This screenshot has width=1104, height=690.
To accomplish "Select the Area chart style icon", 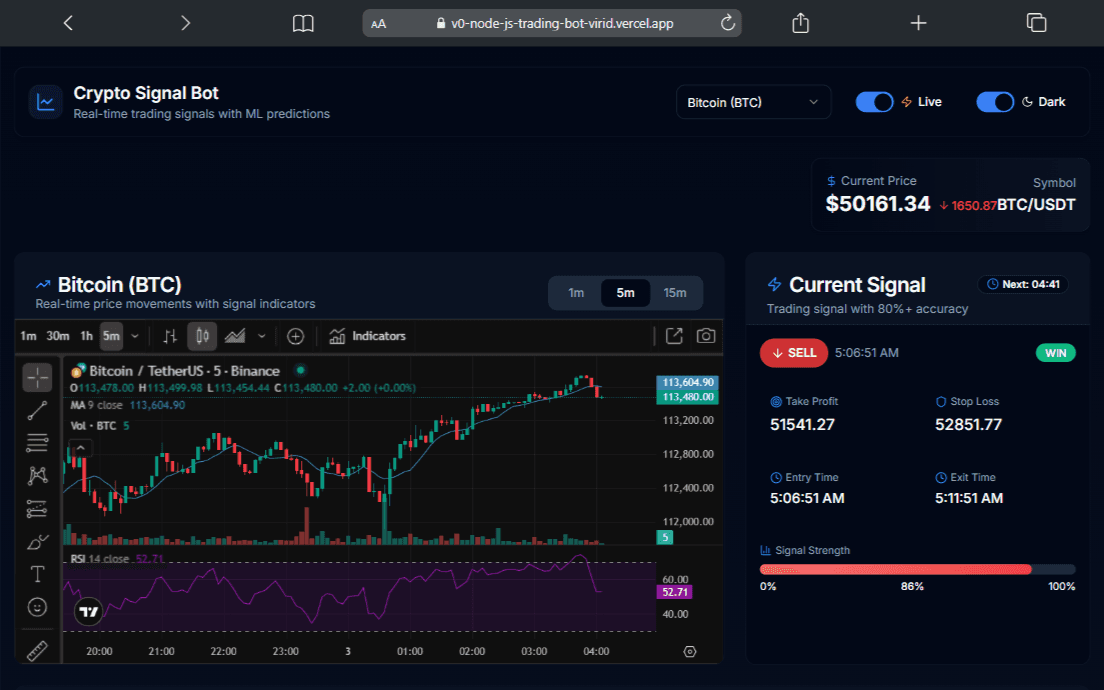I will 234,337.
